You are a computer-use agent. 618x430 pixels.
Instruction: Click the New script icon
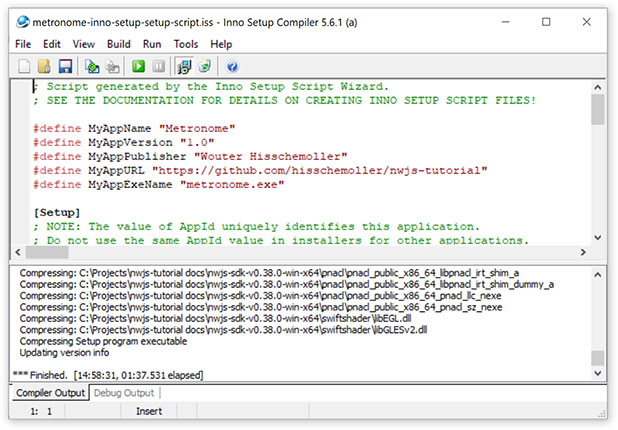tap(25, 66)
